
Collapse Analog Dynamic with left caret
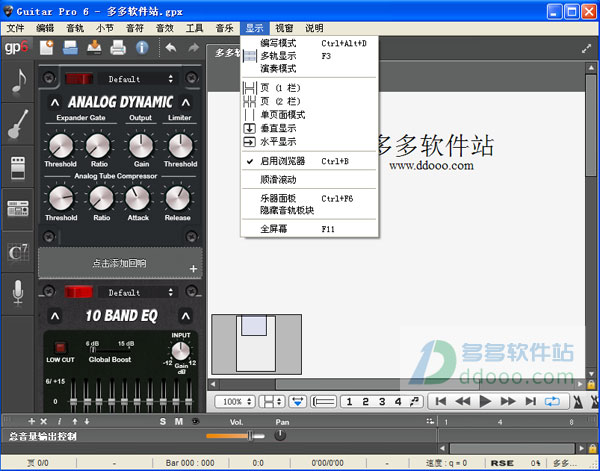[55, 103]
